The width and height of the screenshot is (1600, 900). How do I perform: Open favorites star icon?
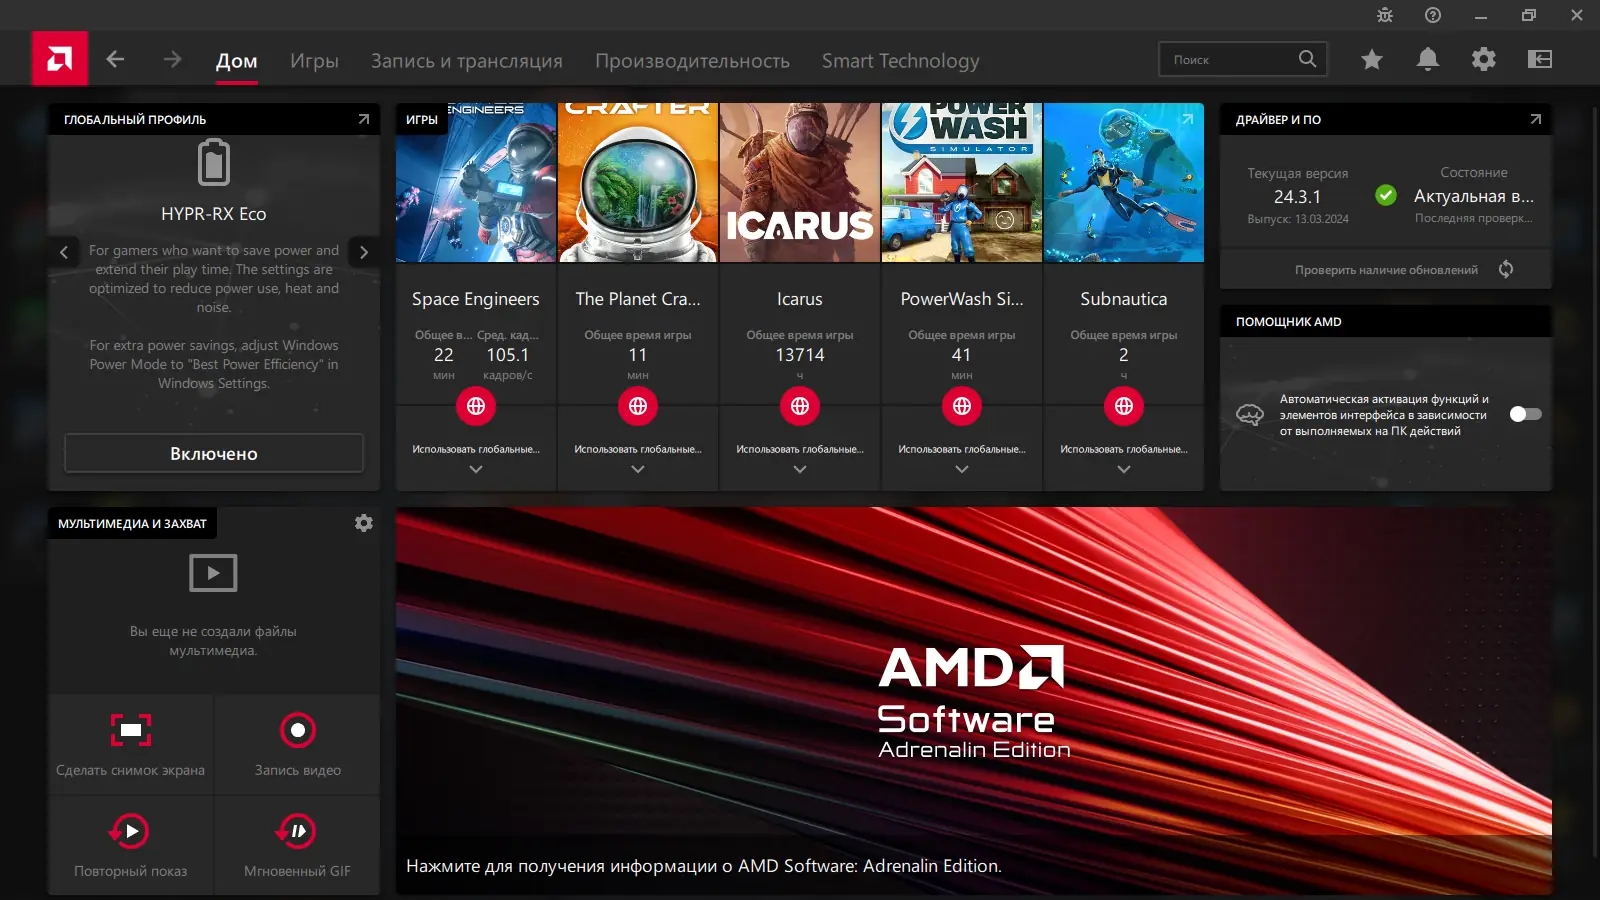coord(1372,60)
